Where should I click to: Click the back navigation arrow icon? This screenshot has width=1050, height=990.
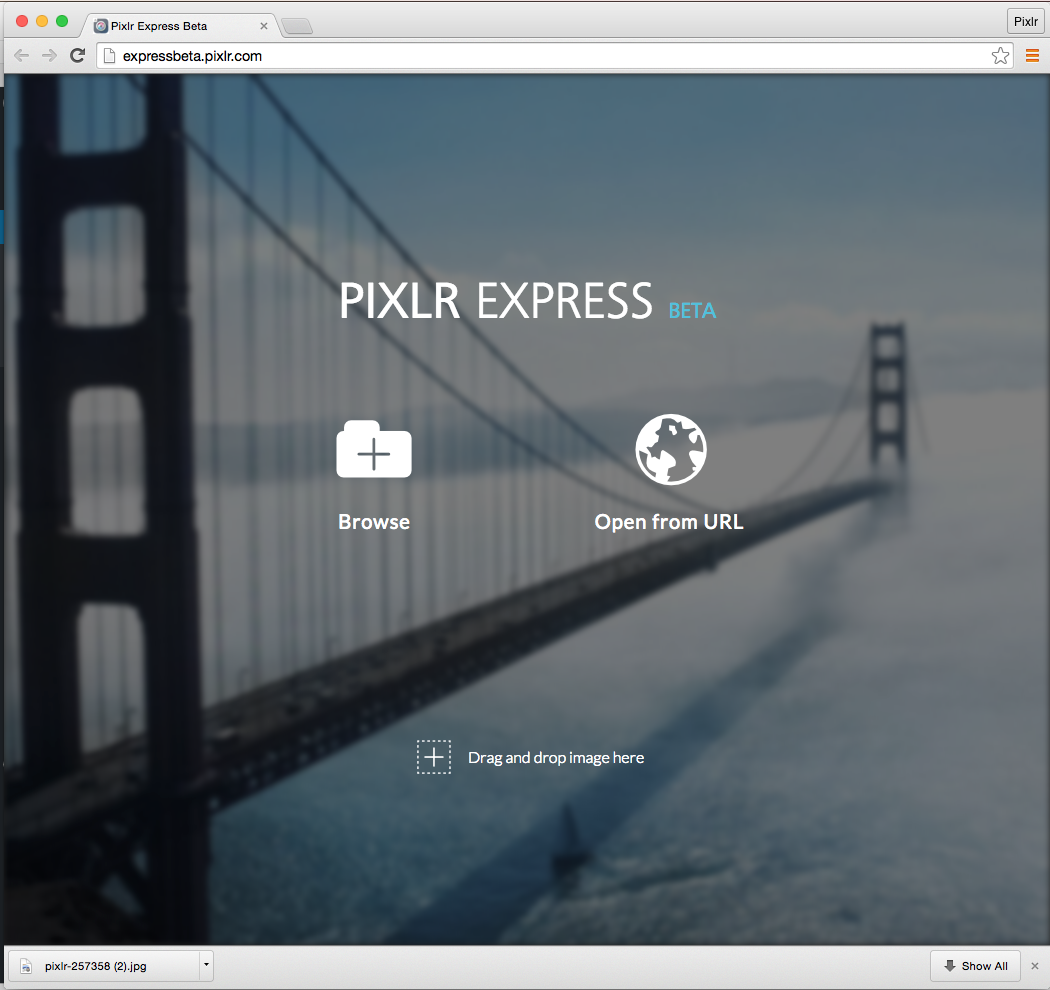click(x=21, y=56)
